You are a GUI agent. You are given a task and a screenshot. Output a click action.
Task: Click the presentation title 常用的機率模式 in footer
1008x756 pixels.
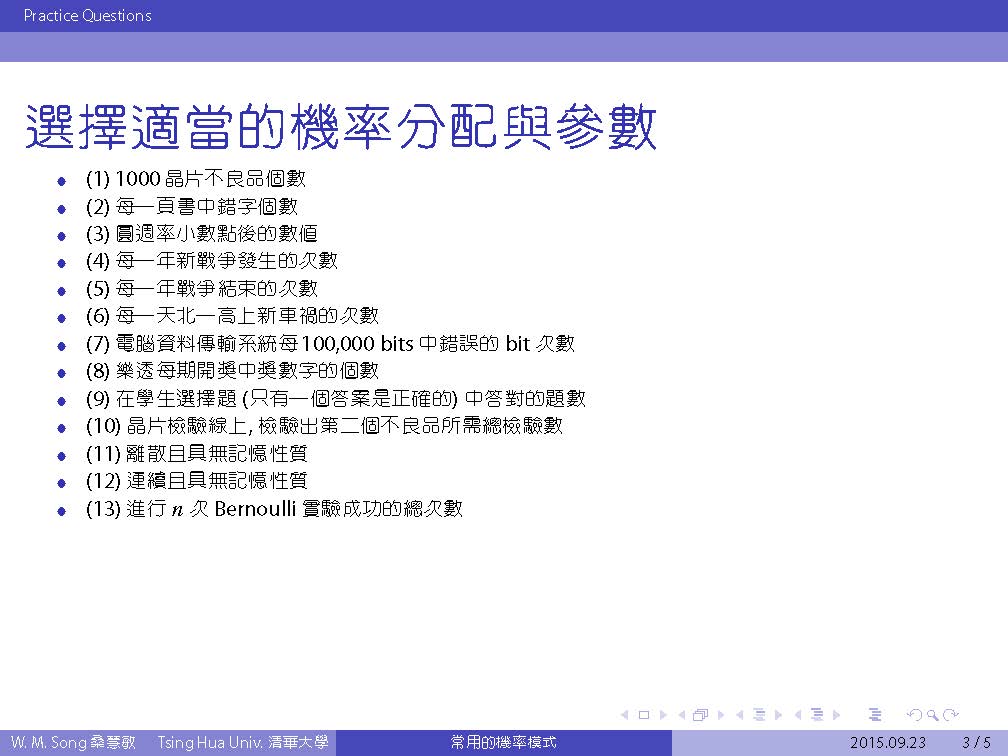click(503, 743)
